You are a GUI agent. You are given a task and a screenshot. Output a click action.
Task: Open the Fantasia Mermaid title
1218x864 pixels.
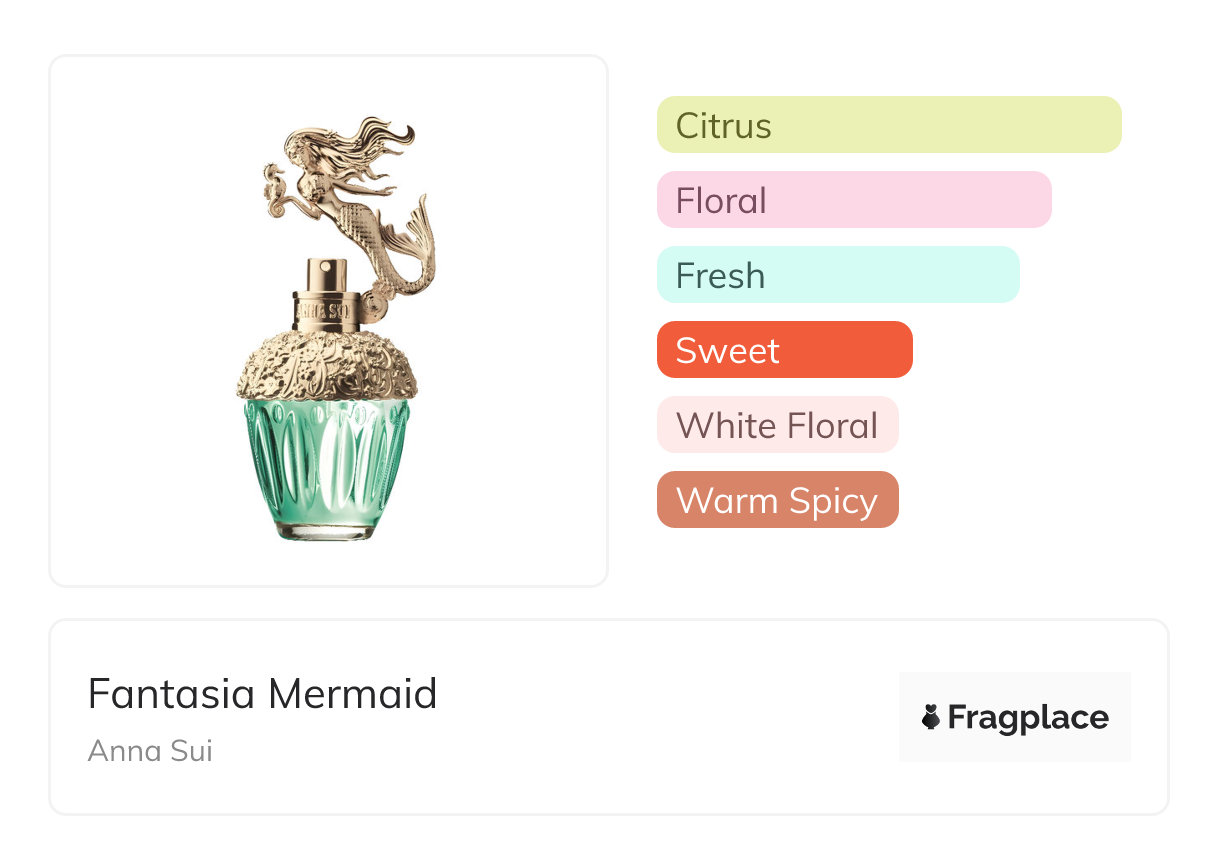tap(262, 693)
